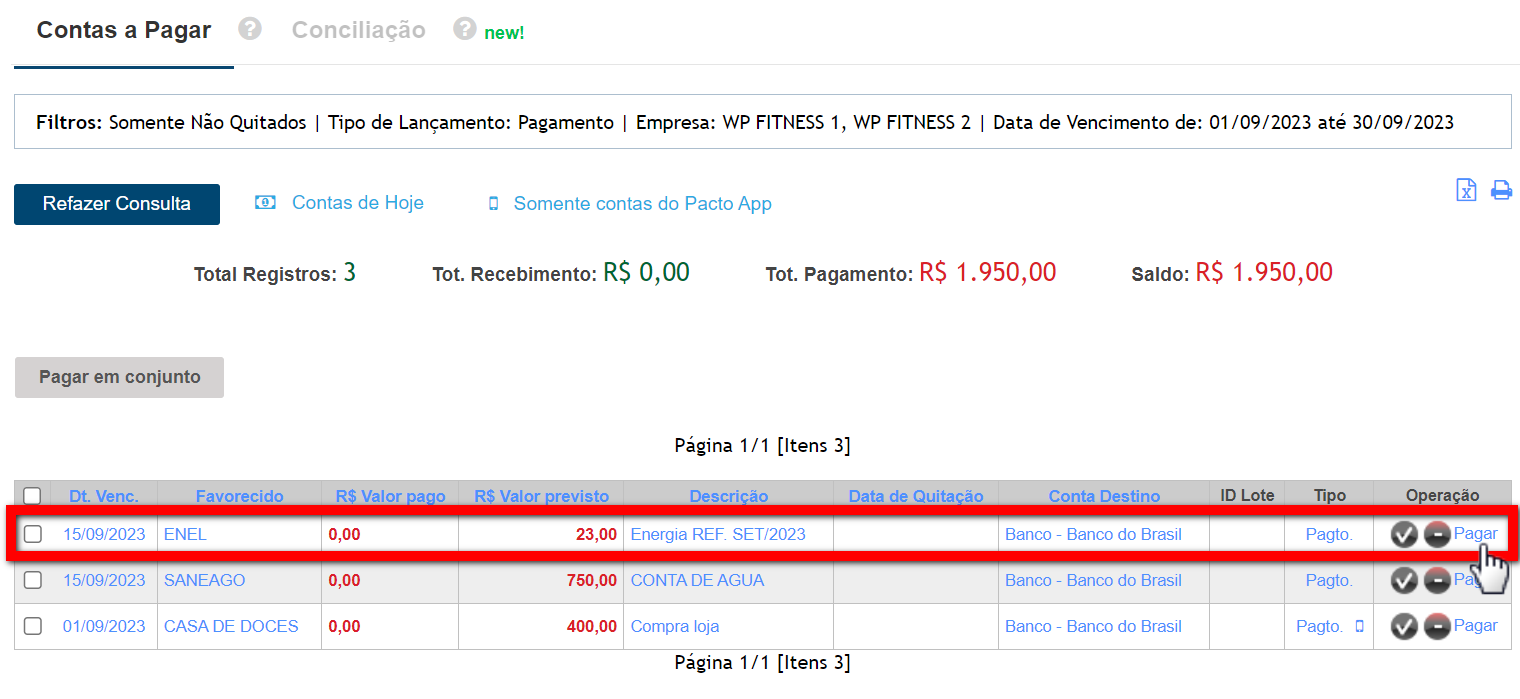Click the printer icon
Image resolution: width=1520 pixels, height=699 pixels.
coord(1501,190)
